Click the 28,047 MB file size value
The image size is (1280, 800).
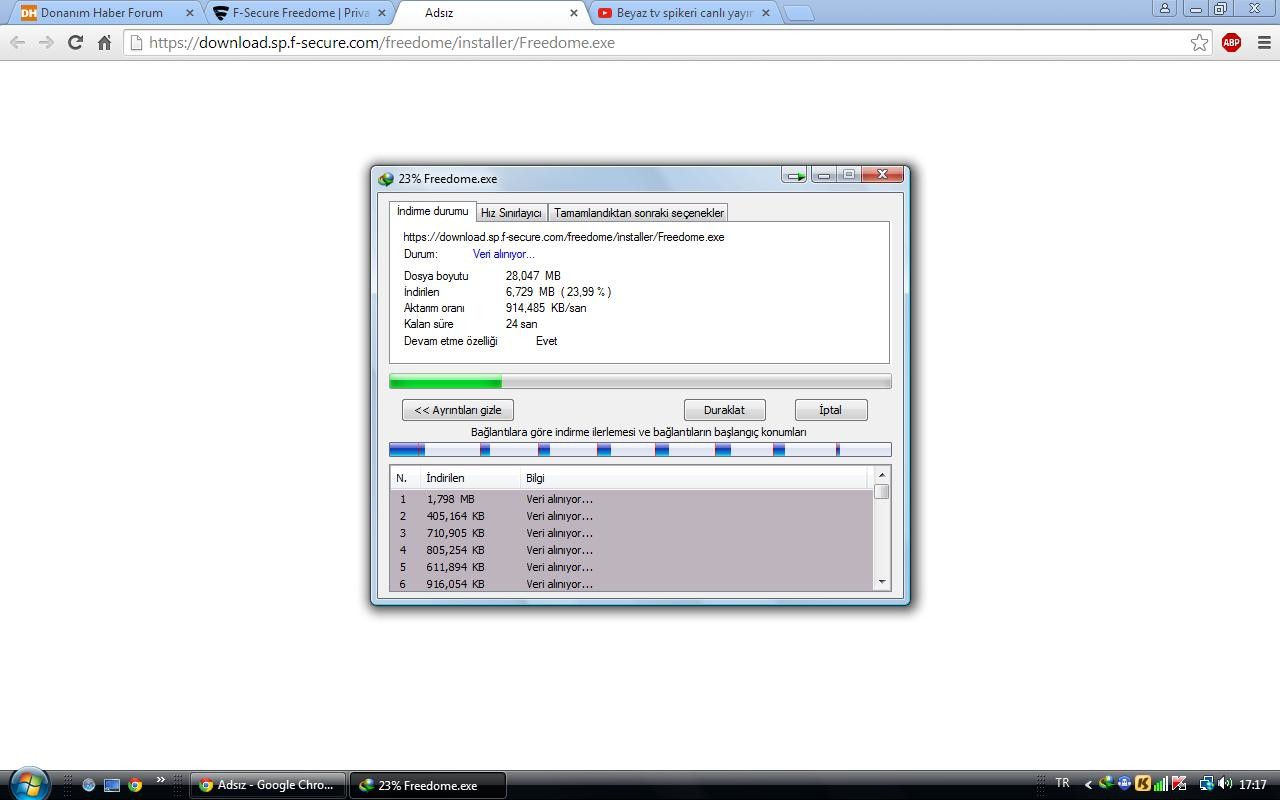click(x=533, y=275)
